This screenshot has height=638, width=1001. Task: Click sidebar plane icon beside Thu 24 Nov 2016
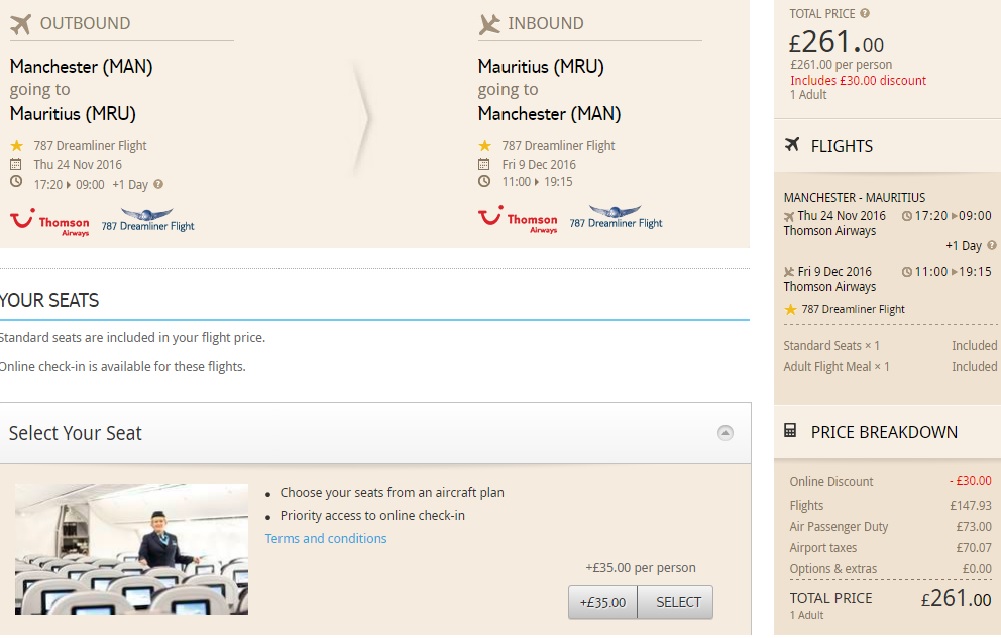click(789, 216)
